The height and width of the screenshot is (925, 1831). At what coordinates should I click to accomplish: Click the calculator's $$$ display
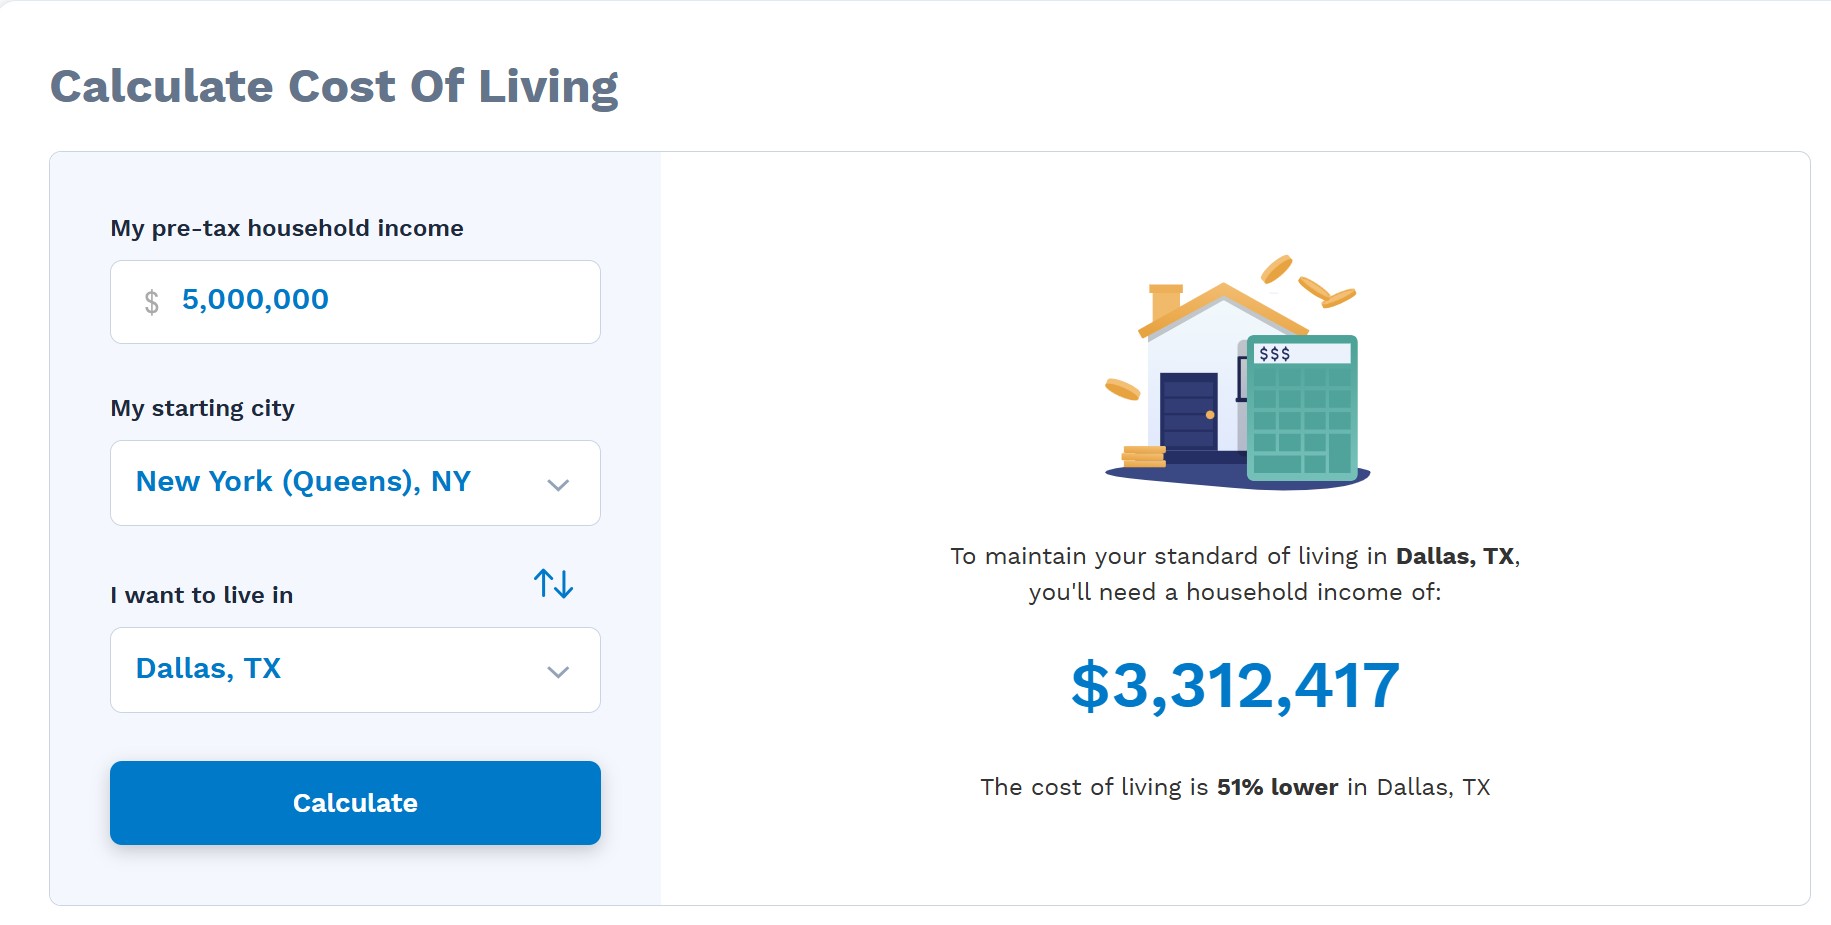pyautogui.click(x=1300, y=353)
